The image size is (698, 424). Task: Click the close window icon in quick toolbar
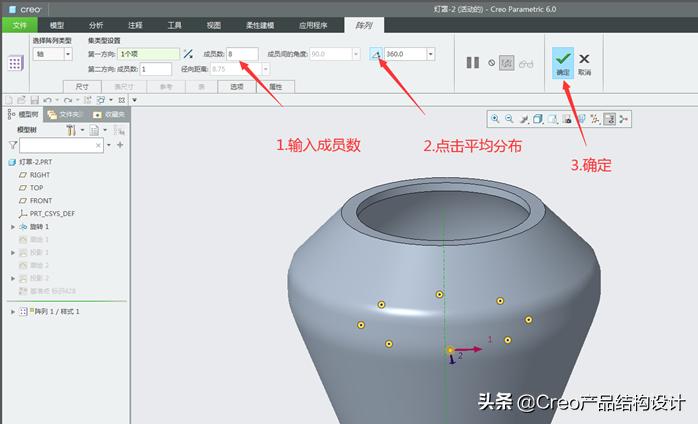tap(122, 100)
